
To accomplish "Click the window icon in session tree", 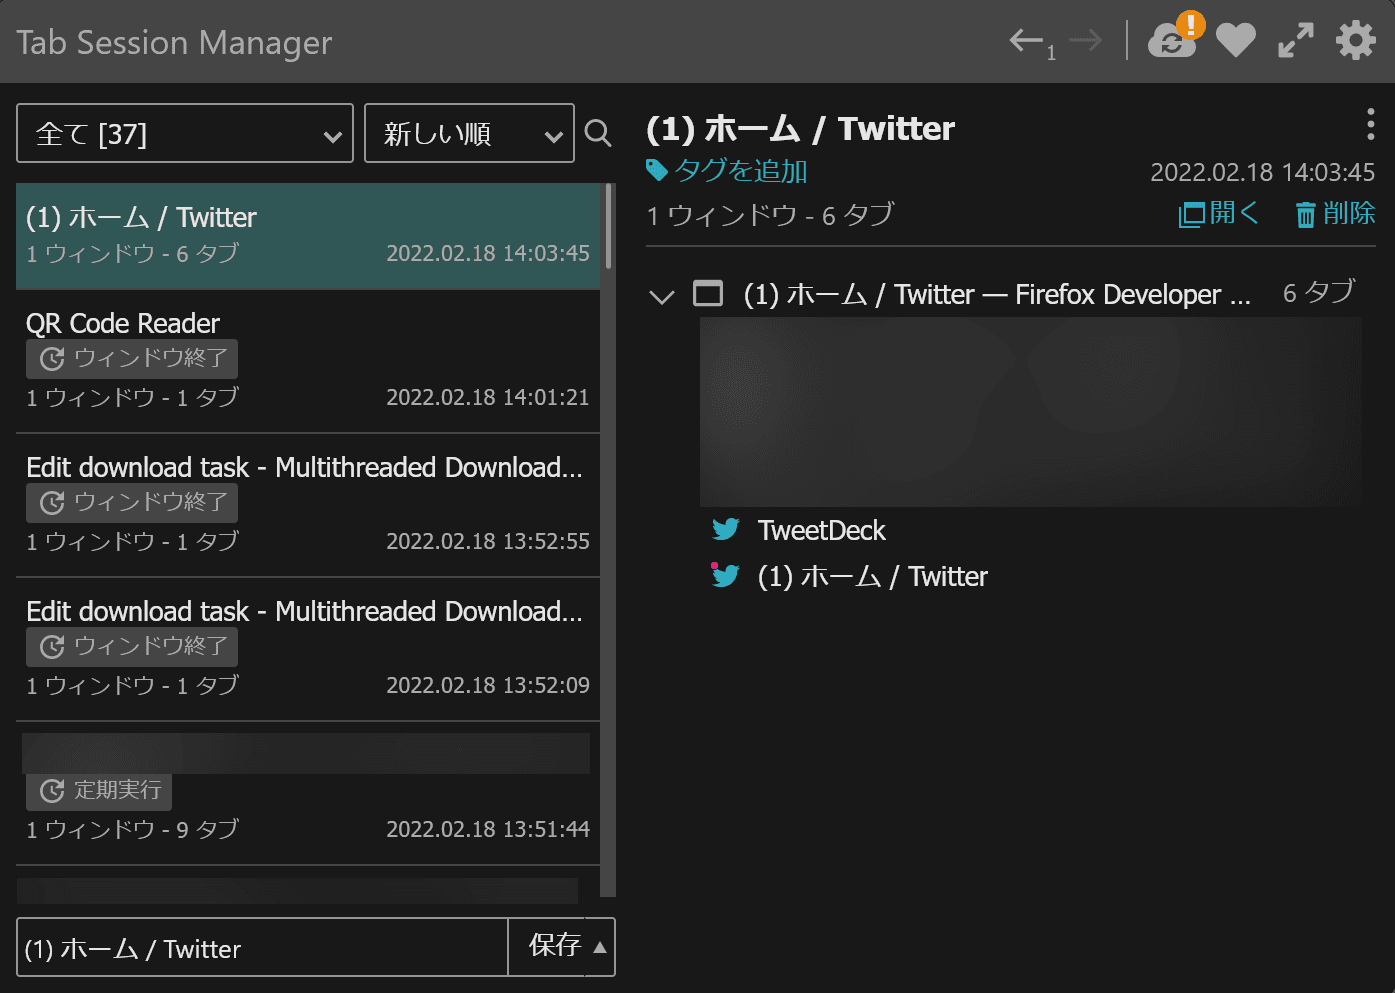I will tap(708, 293).
